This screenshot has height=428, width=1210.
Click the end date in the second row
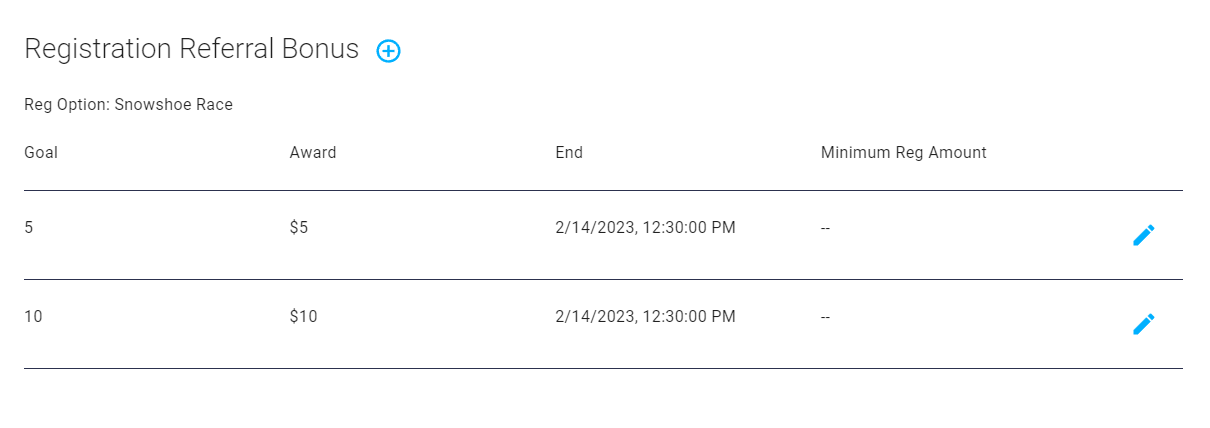click(645, 317)
